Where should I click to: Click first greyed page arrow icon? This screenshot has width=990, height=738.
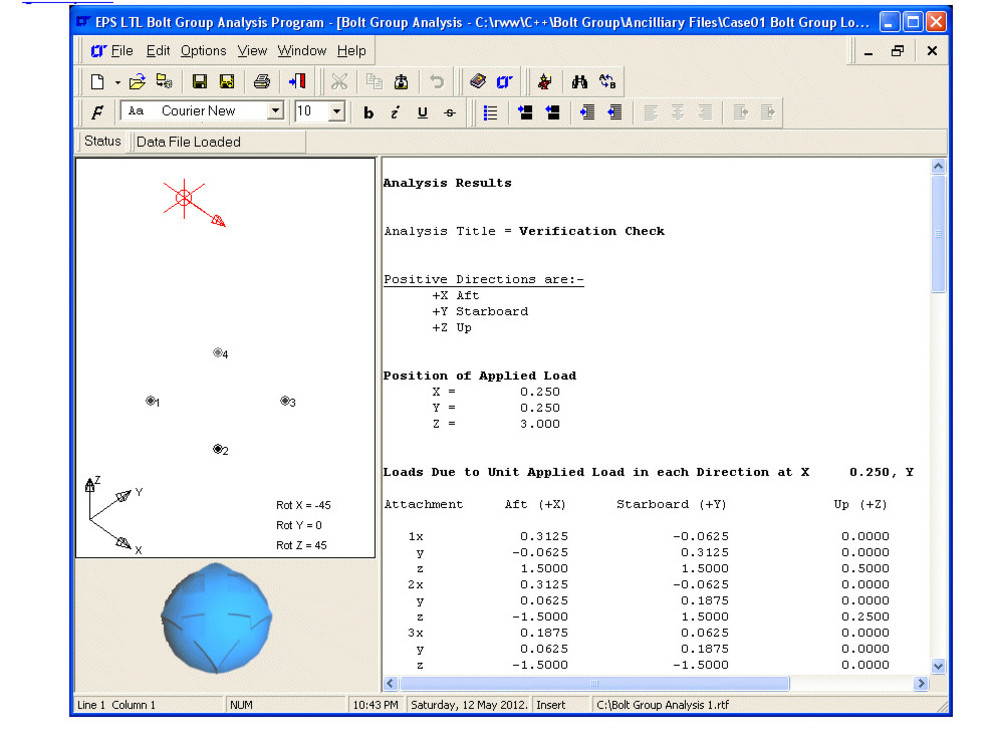coord(741,112)
